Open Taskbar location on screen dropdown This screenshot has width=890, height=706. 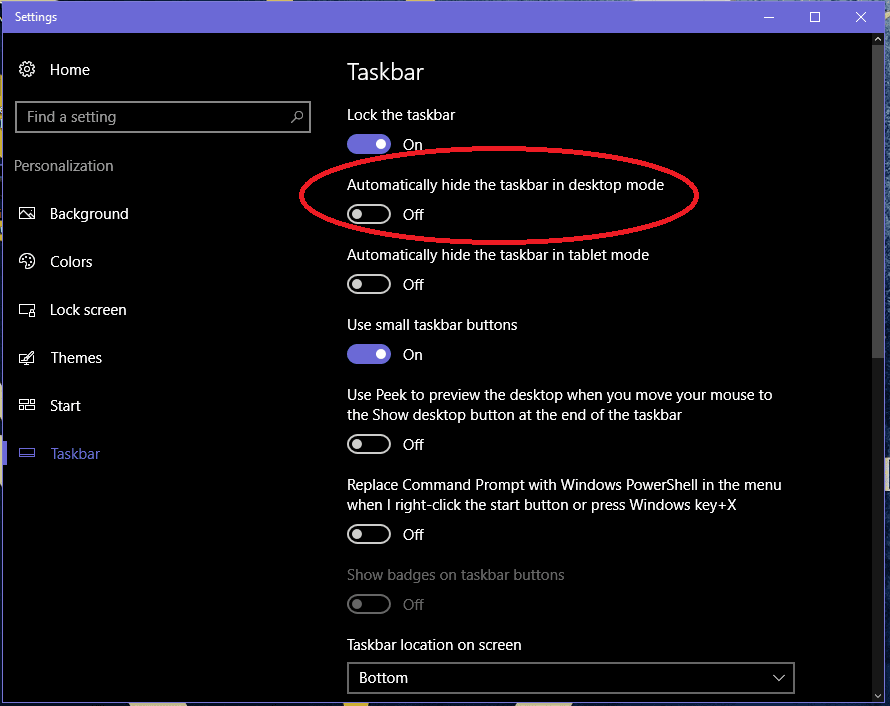(570, 677)
